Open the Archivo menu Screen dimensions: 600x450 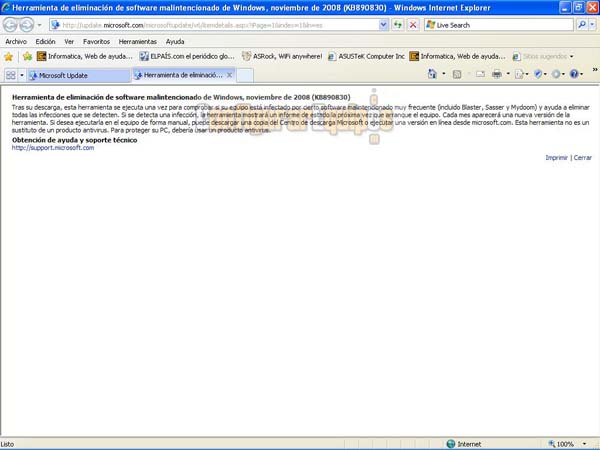click(16, 41)
